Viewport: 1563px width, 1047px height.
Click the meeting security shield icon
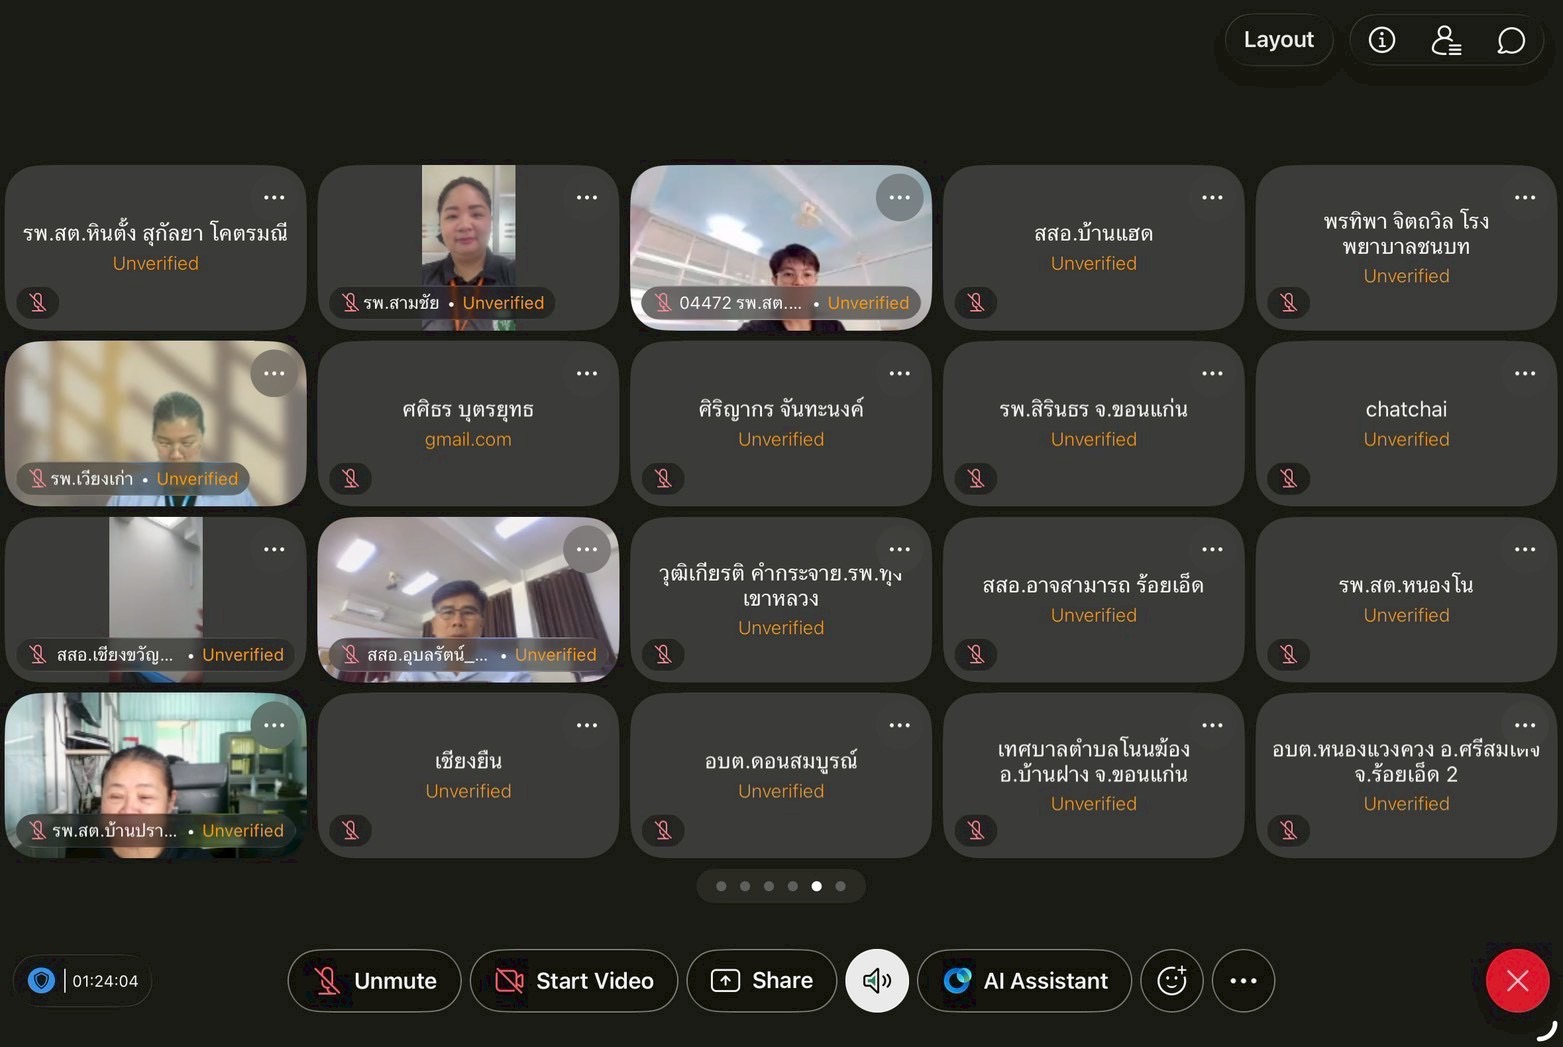[41, 981]
